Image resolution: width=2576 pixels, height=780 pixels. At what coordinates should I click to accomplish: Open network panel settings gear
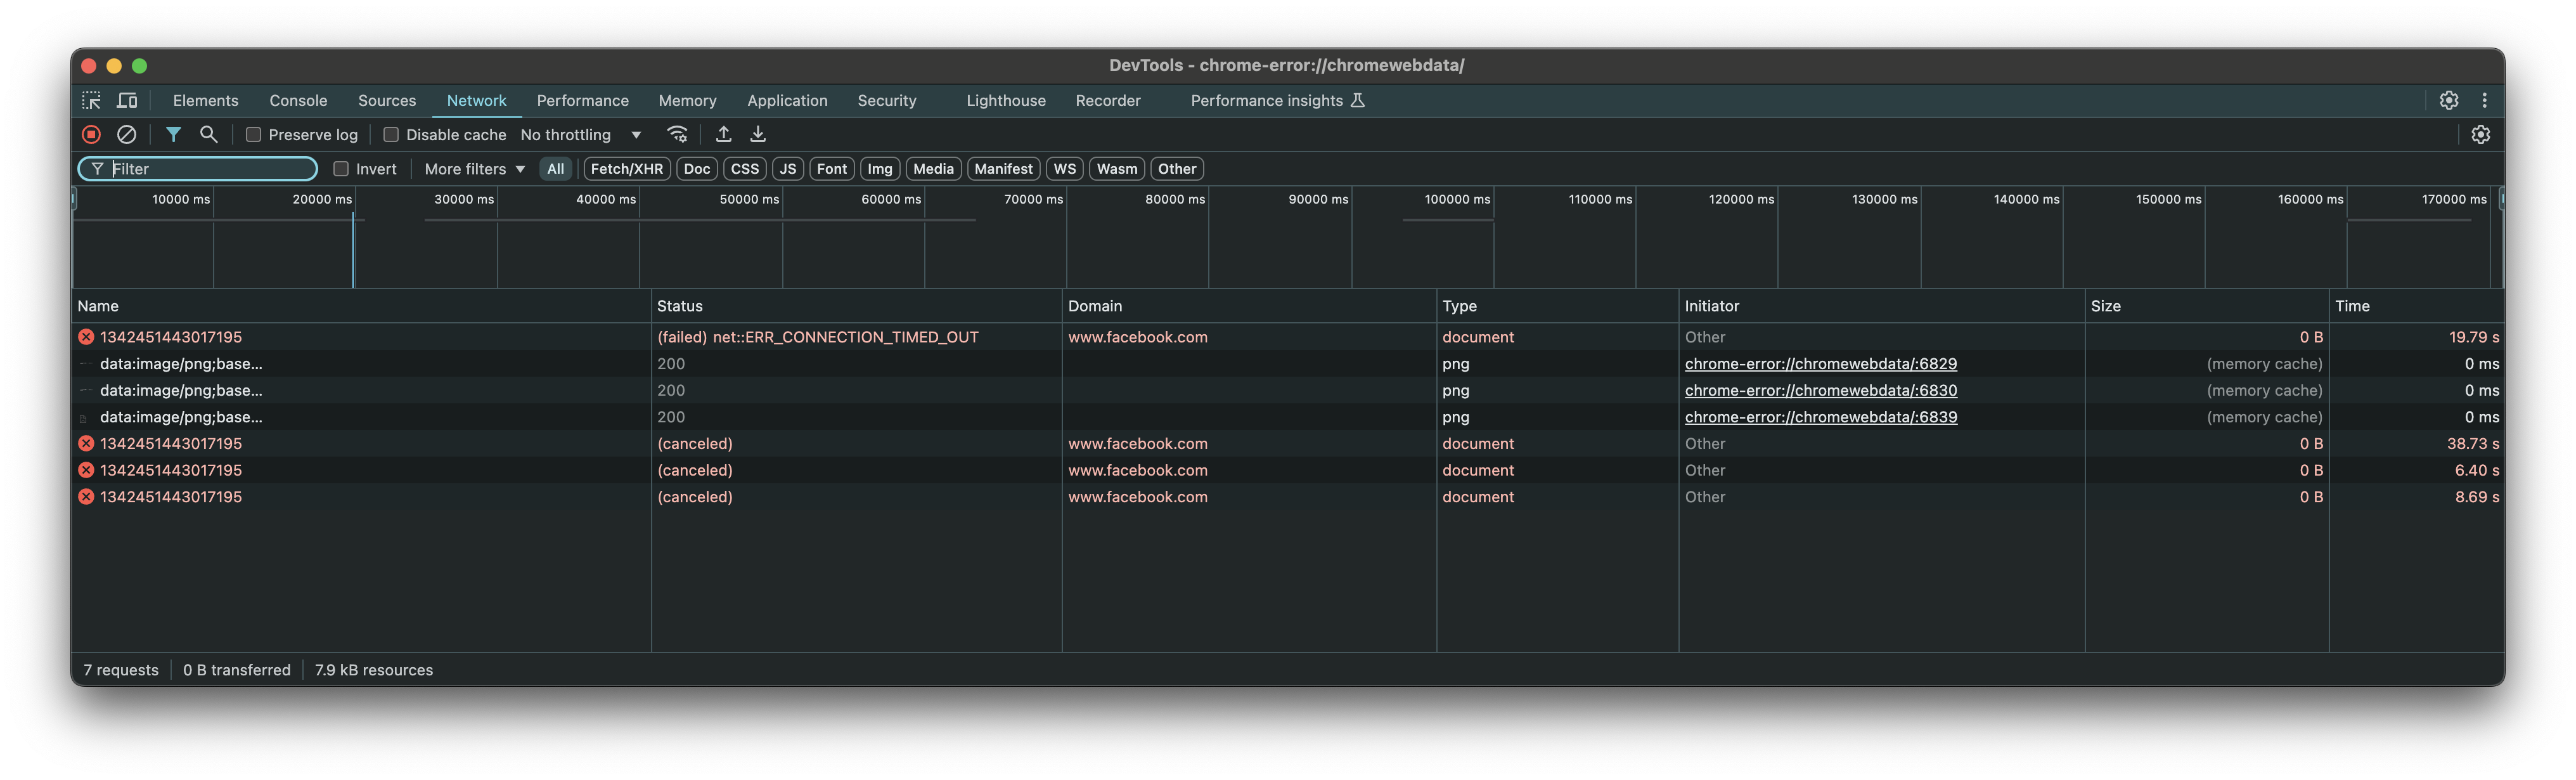click(x=2480, y=134)
